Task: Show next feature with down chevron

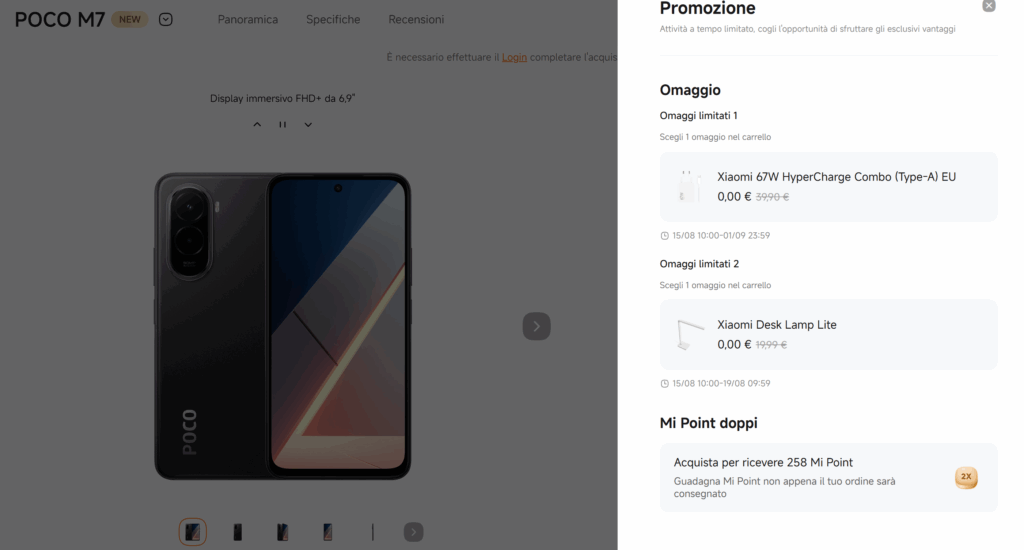Action: tap(308, 125)
